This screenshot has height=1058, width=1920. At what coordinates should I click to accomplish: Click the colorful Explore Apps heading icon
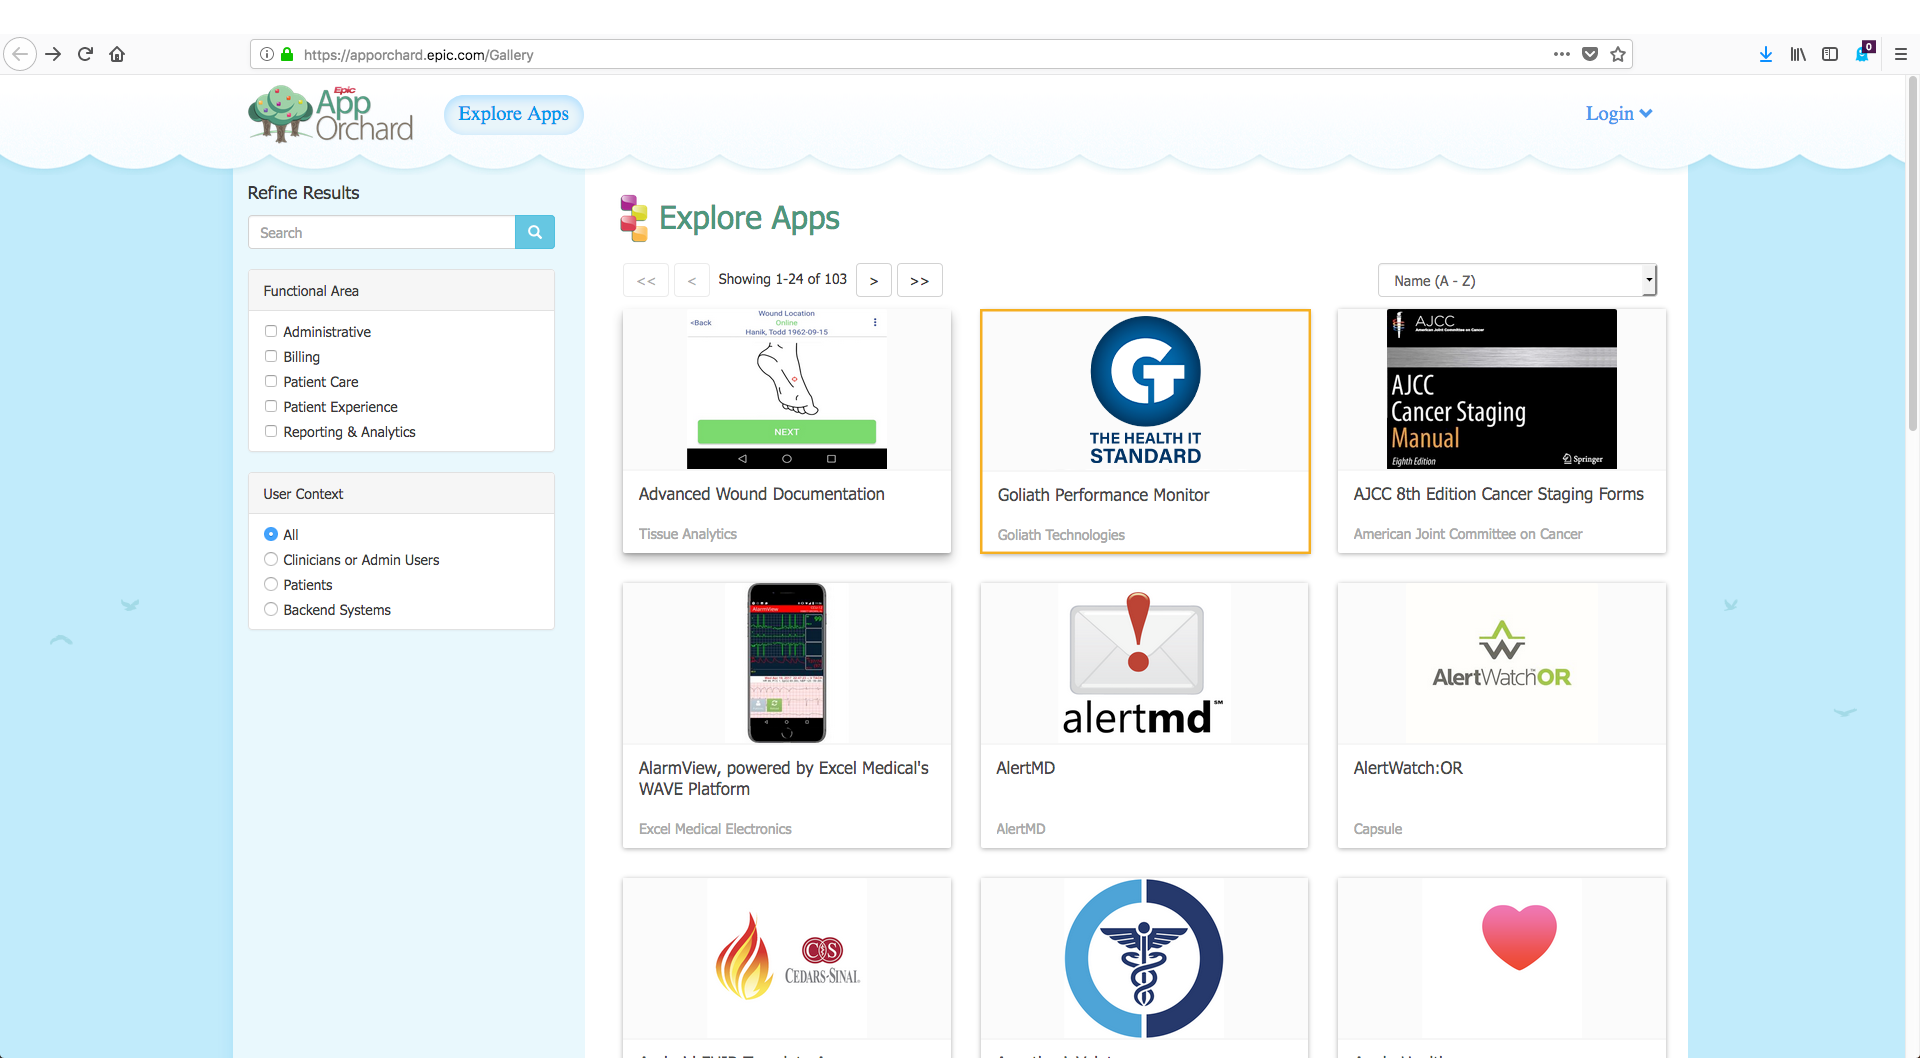633,218
